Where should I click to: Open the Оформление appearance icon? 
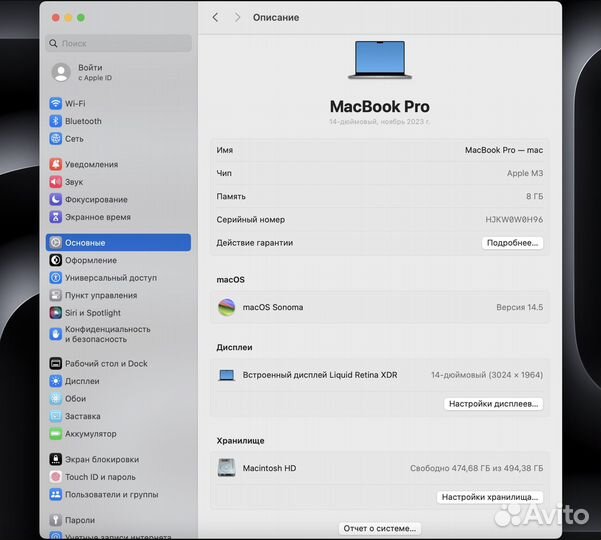coord(56,260)
